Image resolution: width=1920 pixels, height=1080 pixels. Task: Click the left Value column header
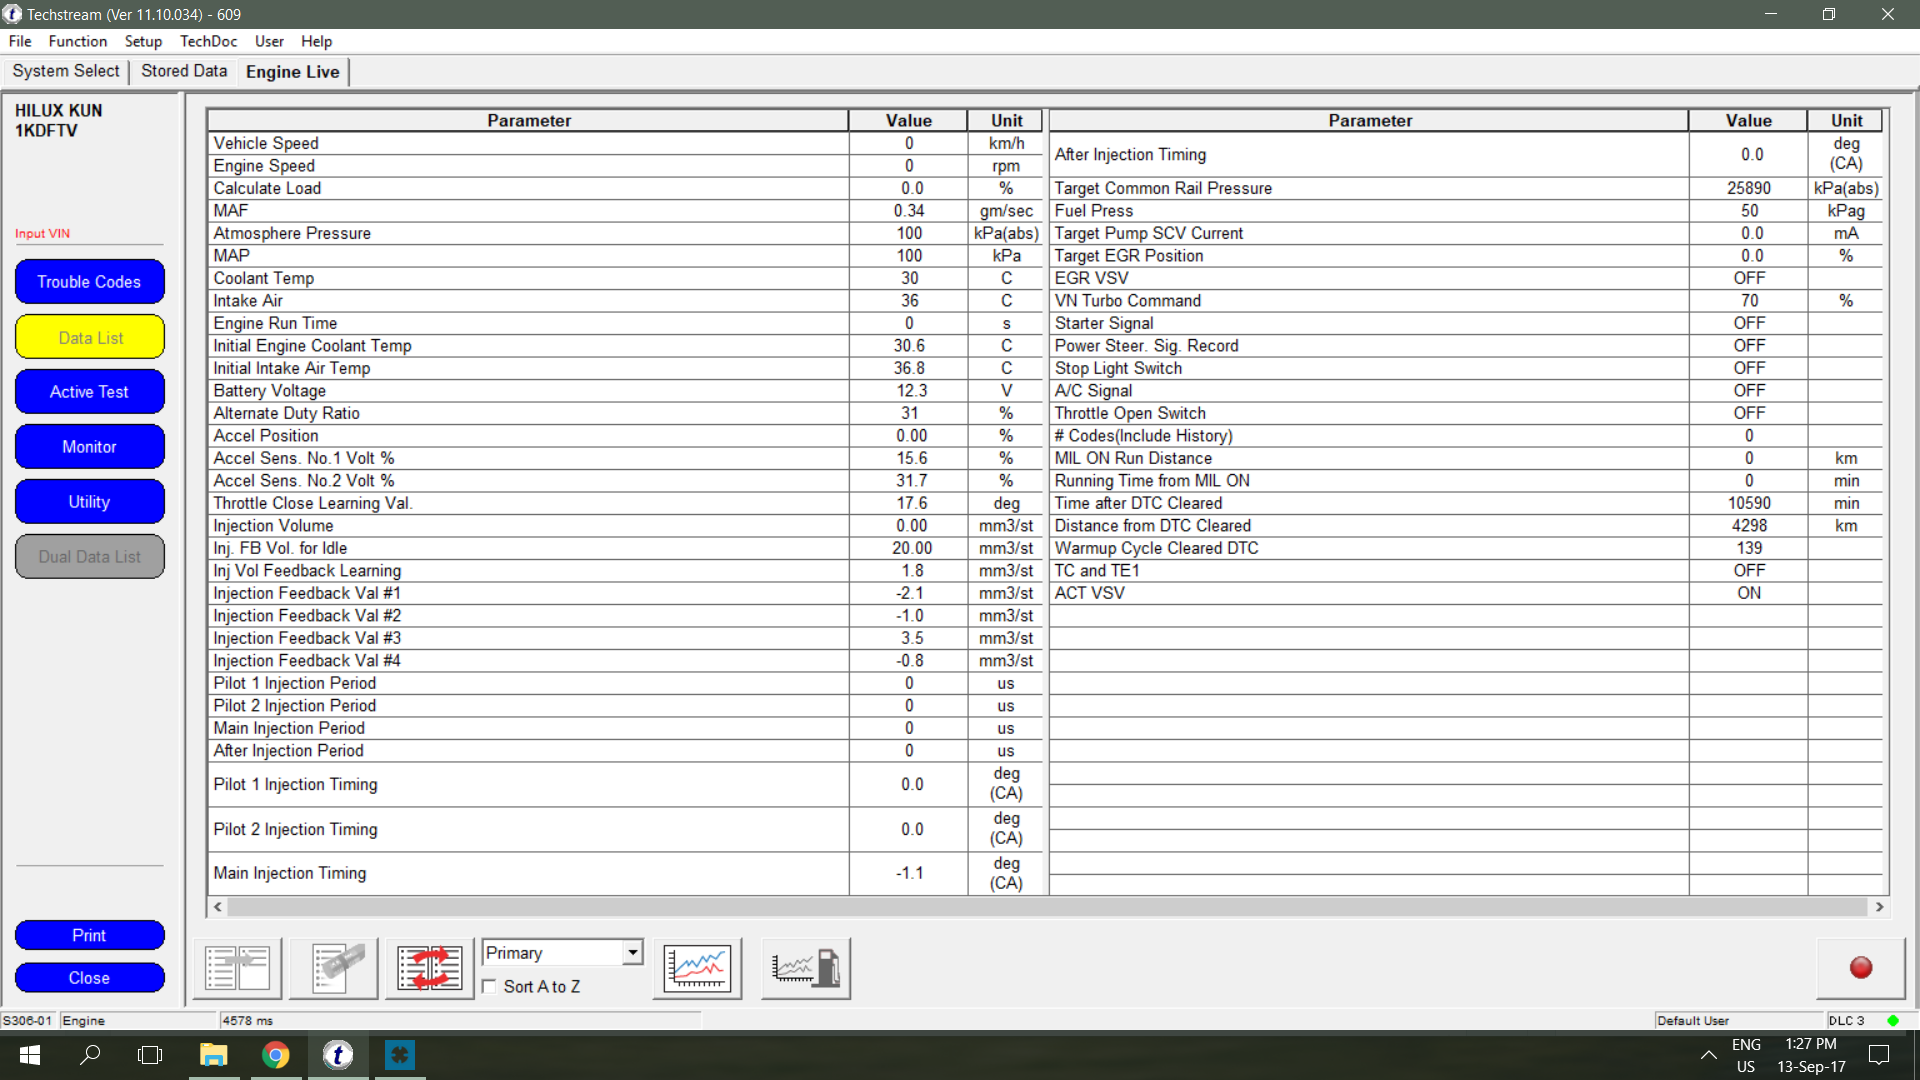908,121
